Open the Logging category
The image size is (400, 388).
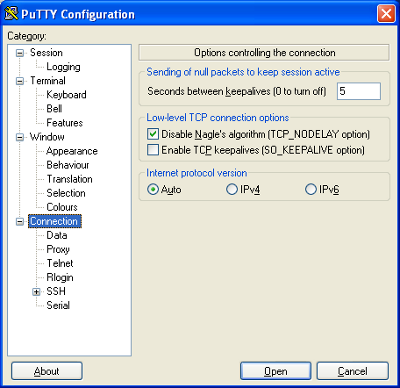coord(63,67)
